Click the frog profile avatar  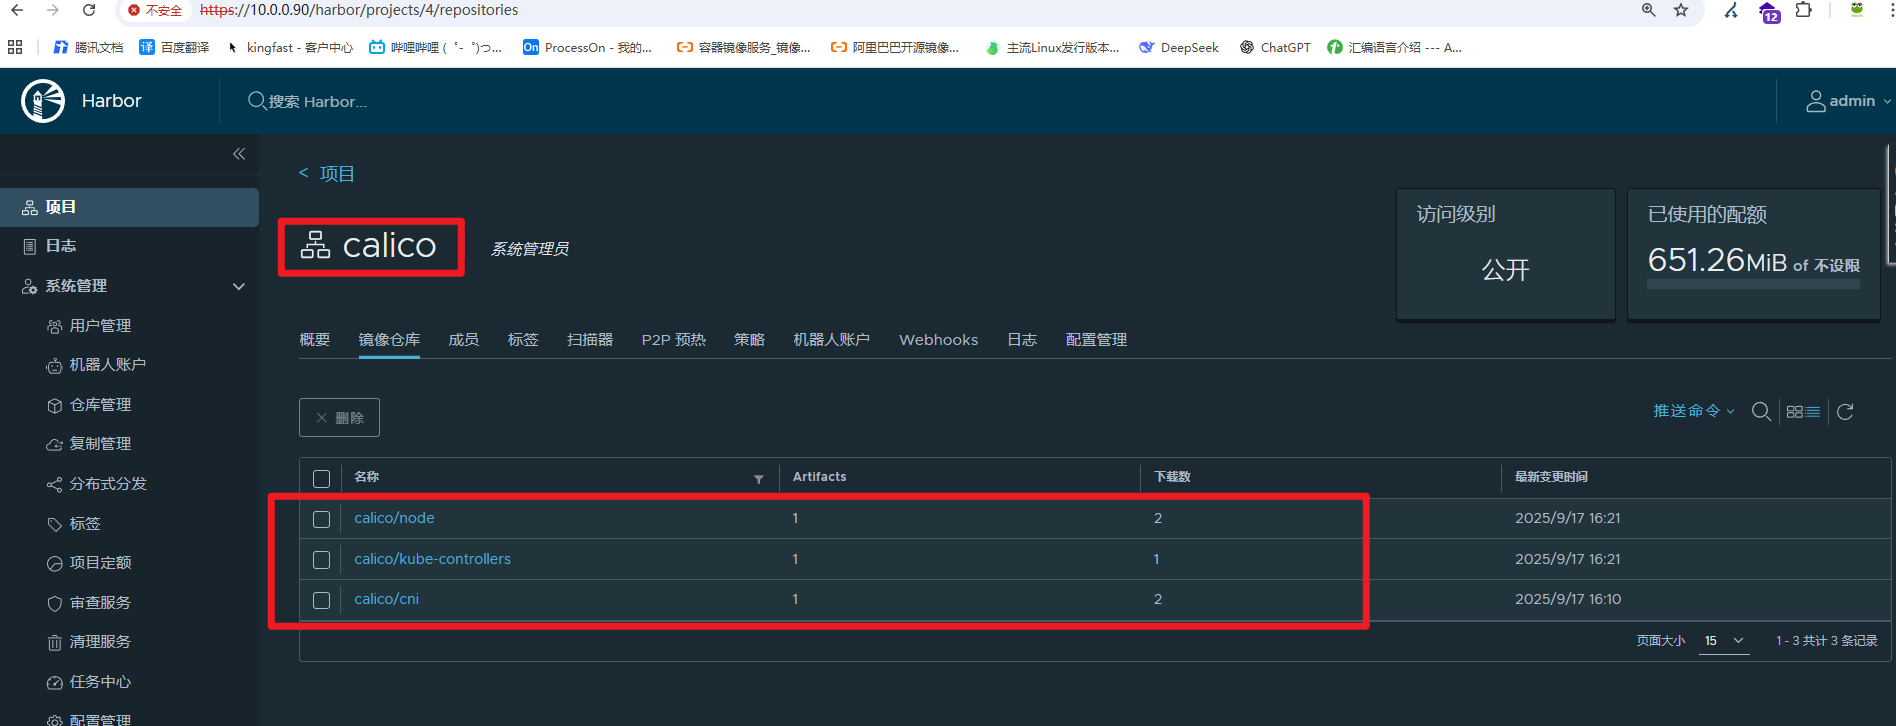1857,10
